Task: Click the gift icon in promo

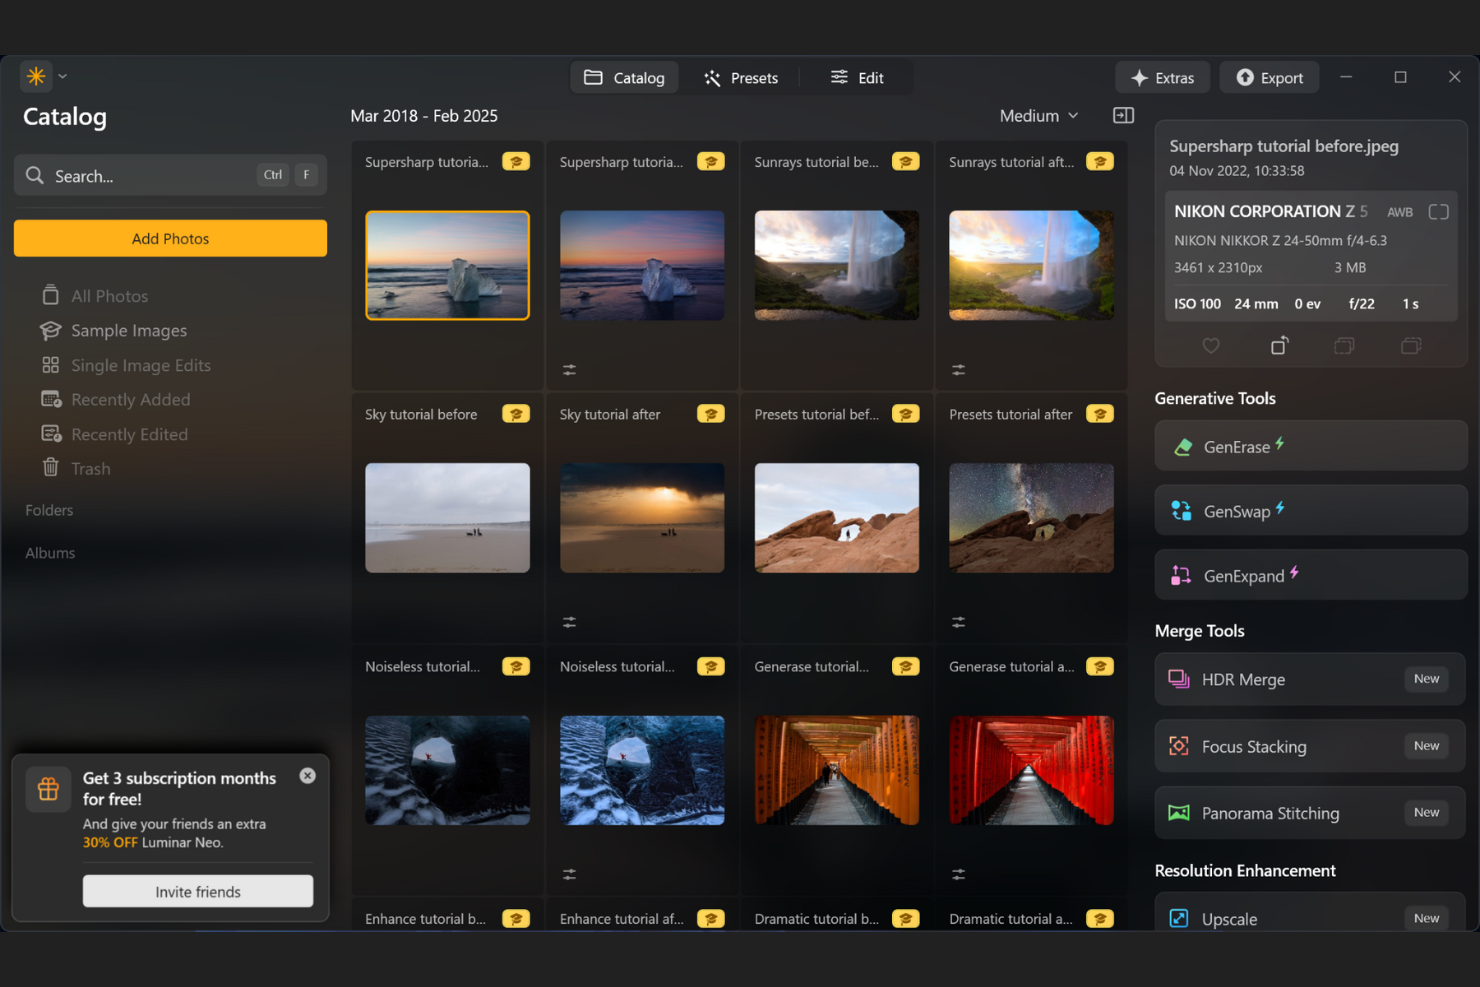Action: 48,789
